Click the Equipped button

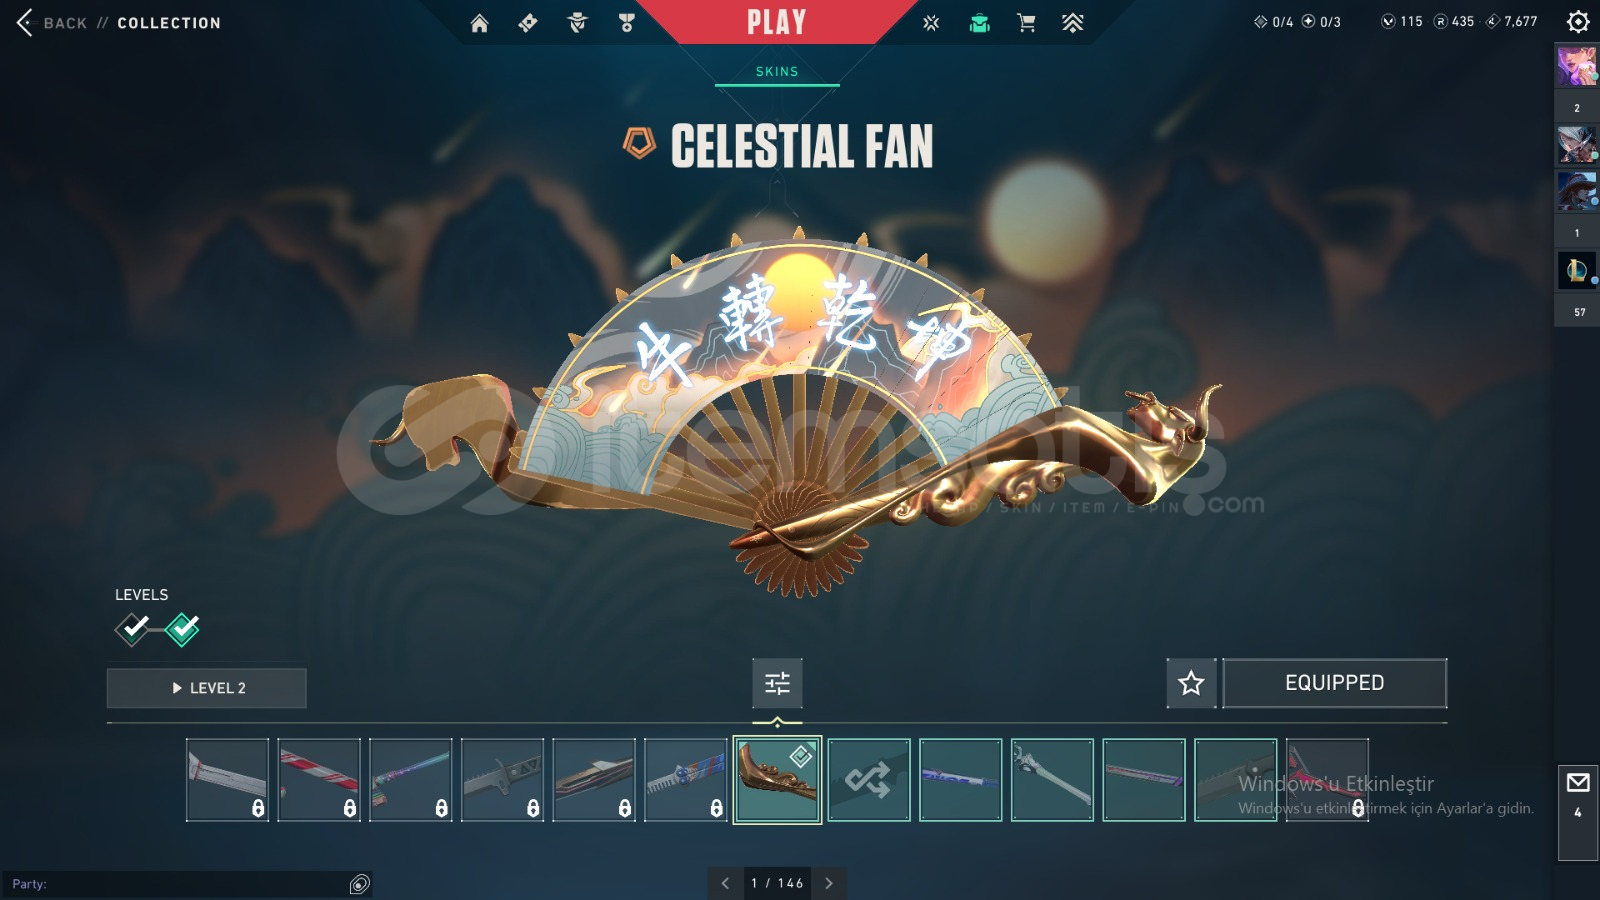(x=1335, y=683)
